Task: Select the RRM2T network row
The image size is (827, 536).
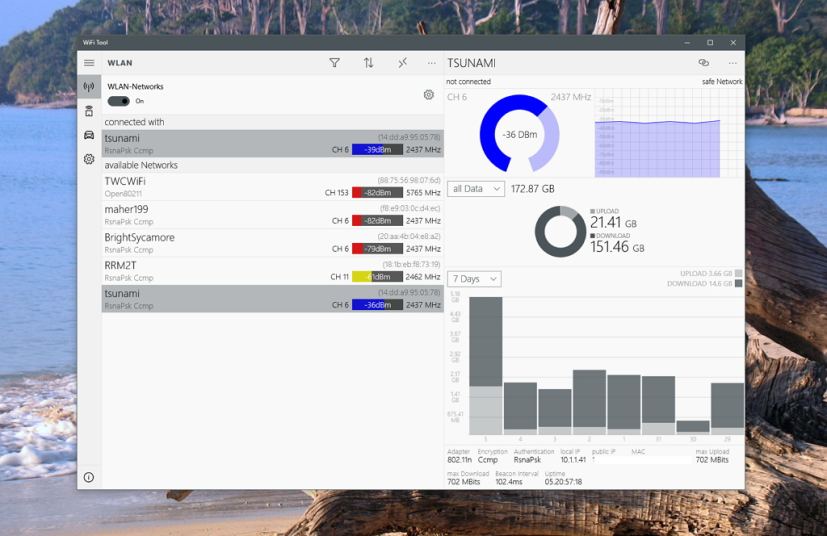Action: tap(272, 271)
